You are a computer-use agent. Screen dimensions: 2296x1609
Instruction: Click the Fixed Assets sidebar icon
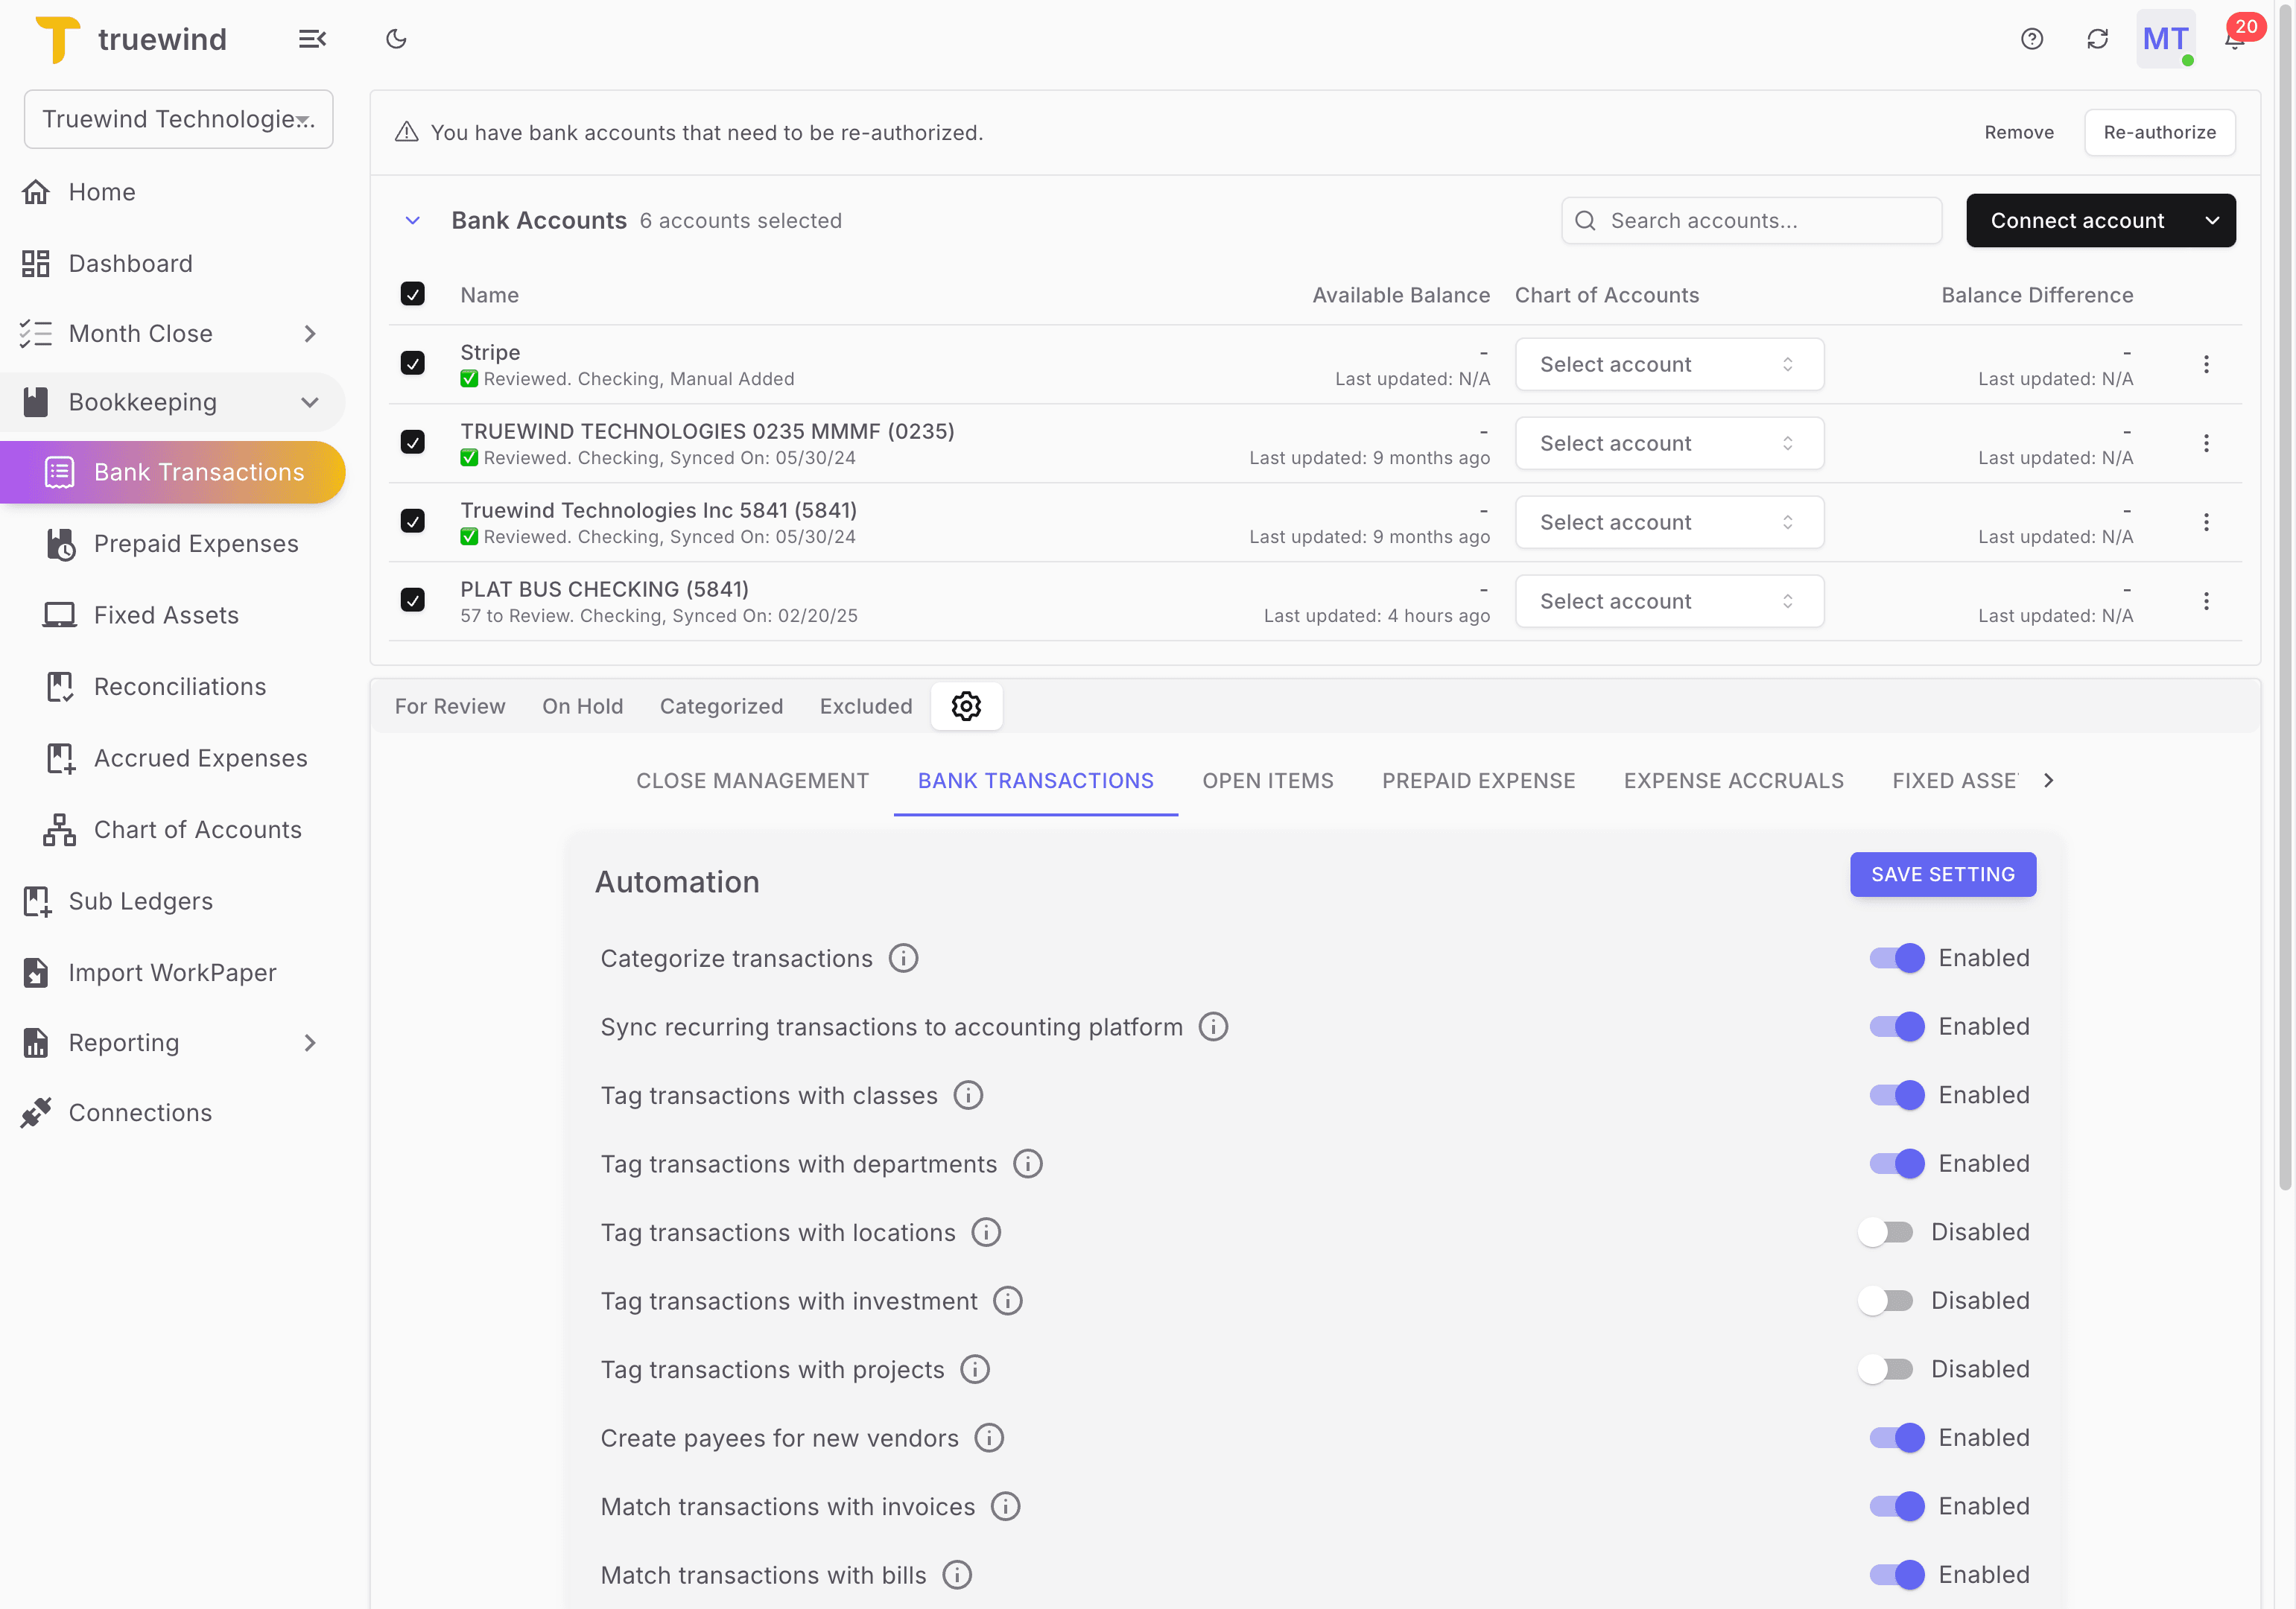60,614
